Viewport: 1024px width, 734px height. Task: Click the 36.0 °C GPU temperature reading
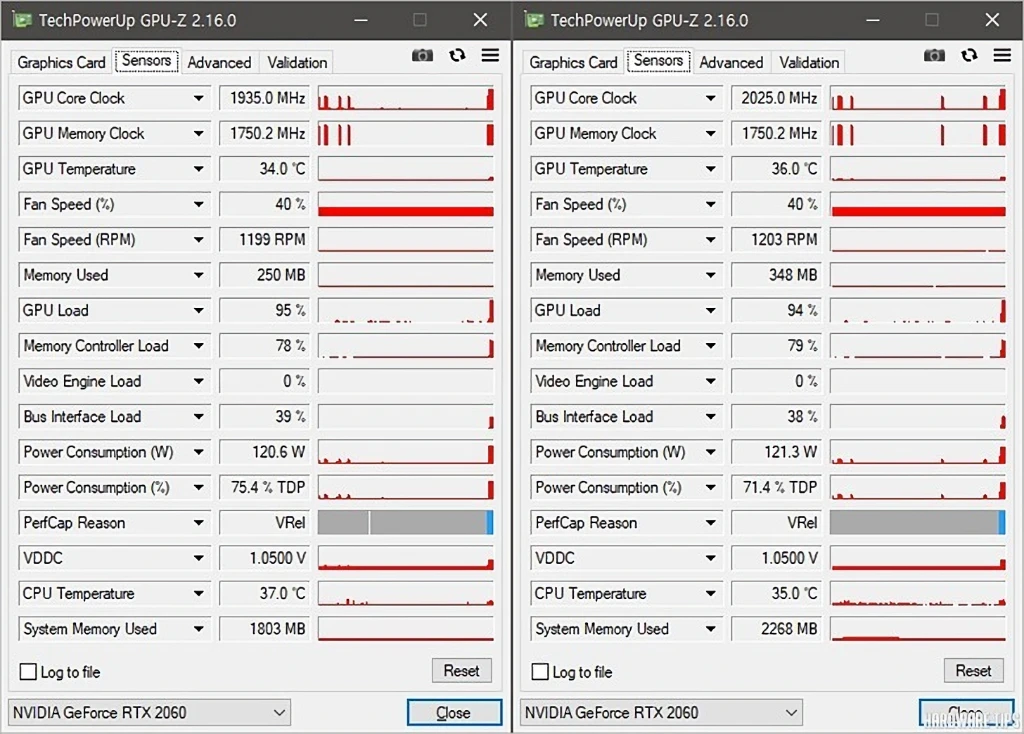point(776,169)
